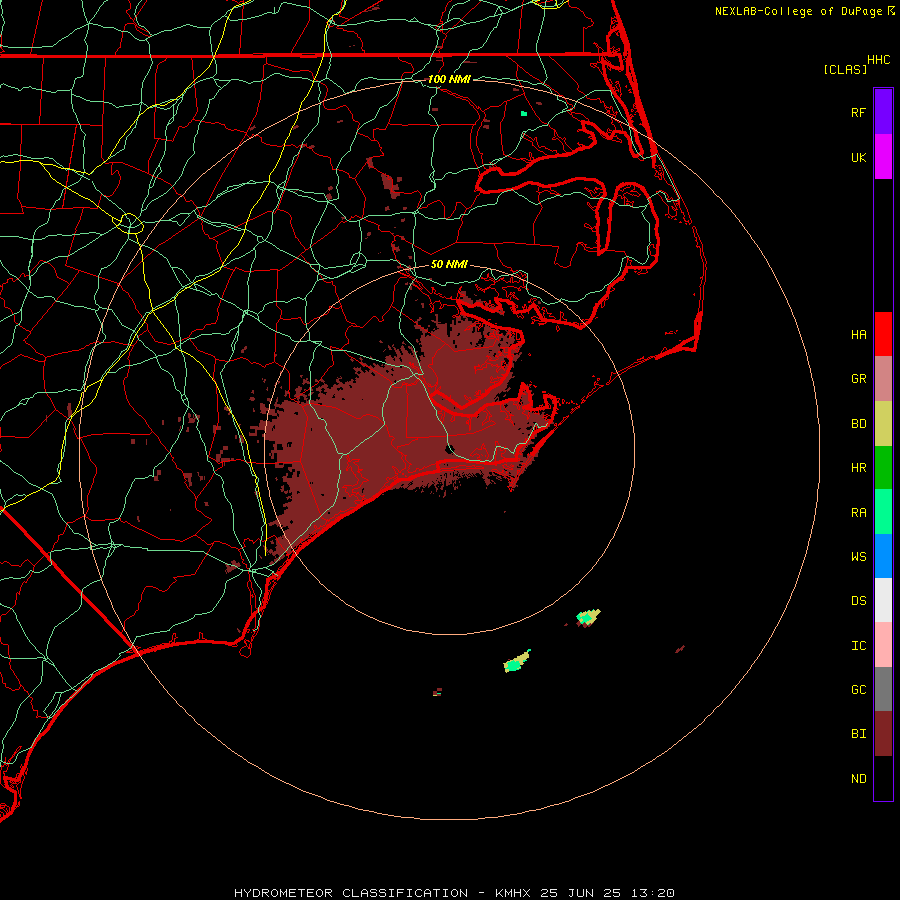The height and width of the screenshot is (900, 900).
Task: Click the UK legend label
Action: 858,157
